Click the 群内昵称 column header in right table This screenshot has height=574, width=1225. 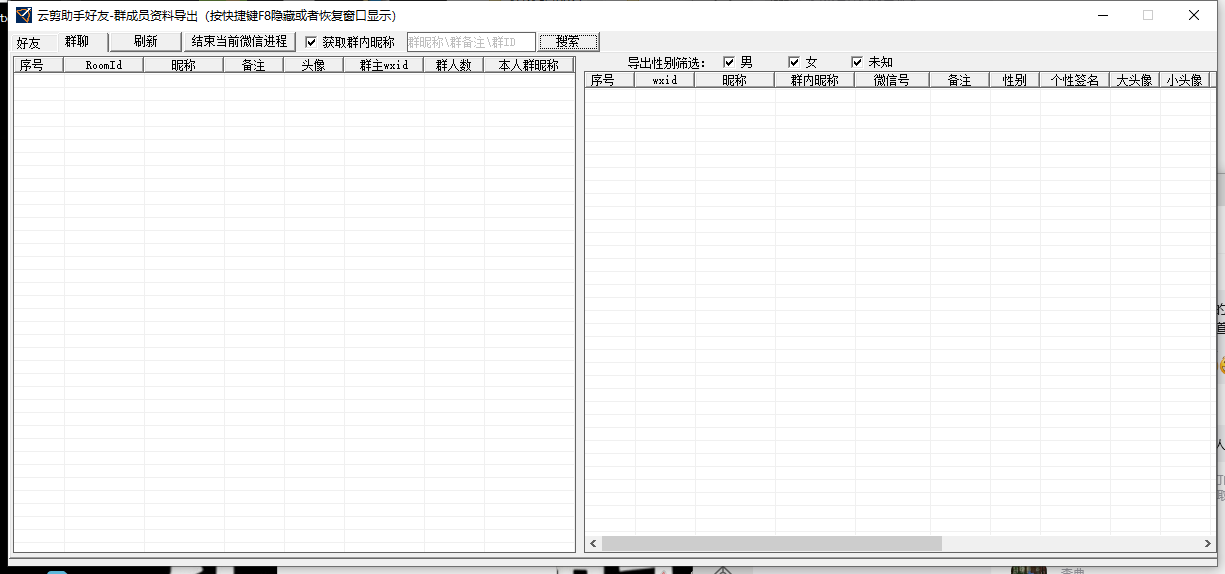pos(815,80)
